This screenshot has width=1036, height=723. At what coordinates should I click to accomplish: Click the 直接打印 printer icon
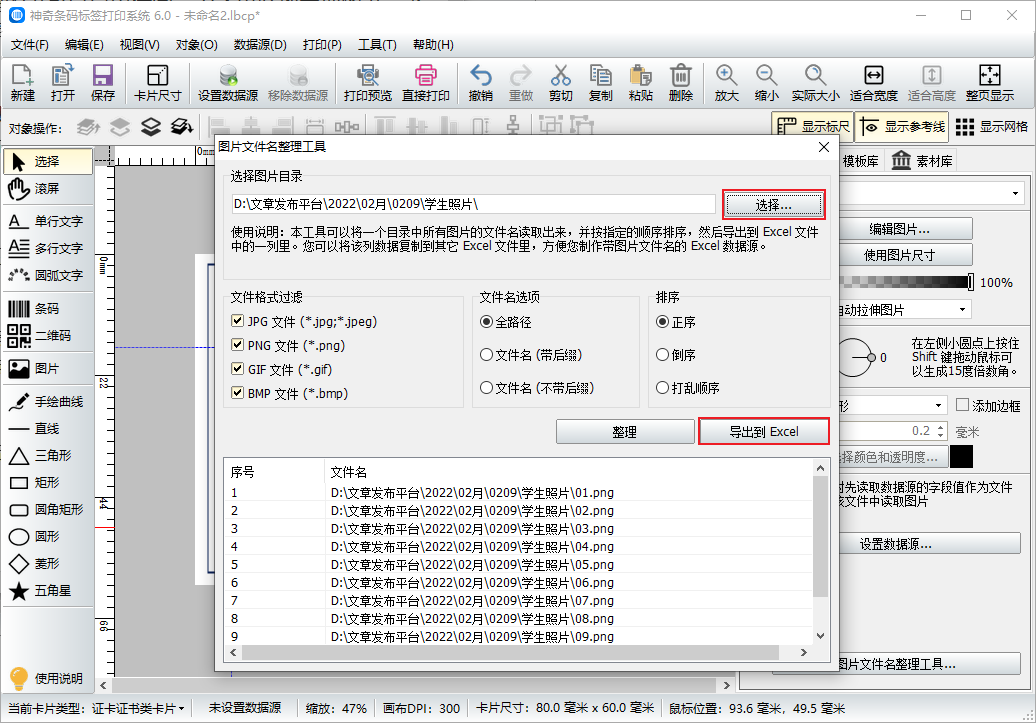[426, 83]
